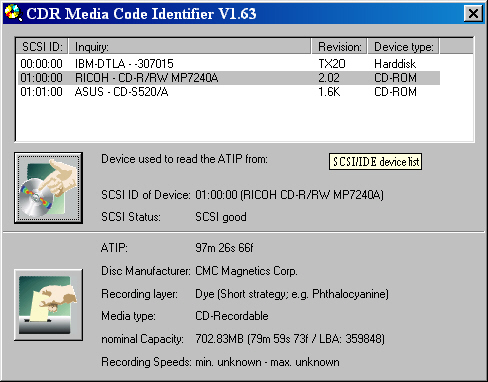This screenshot has height=382, width=488.
Task: Click the SCSI/IDE device list tooltip
Action: pos(375,162)
